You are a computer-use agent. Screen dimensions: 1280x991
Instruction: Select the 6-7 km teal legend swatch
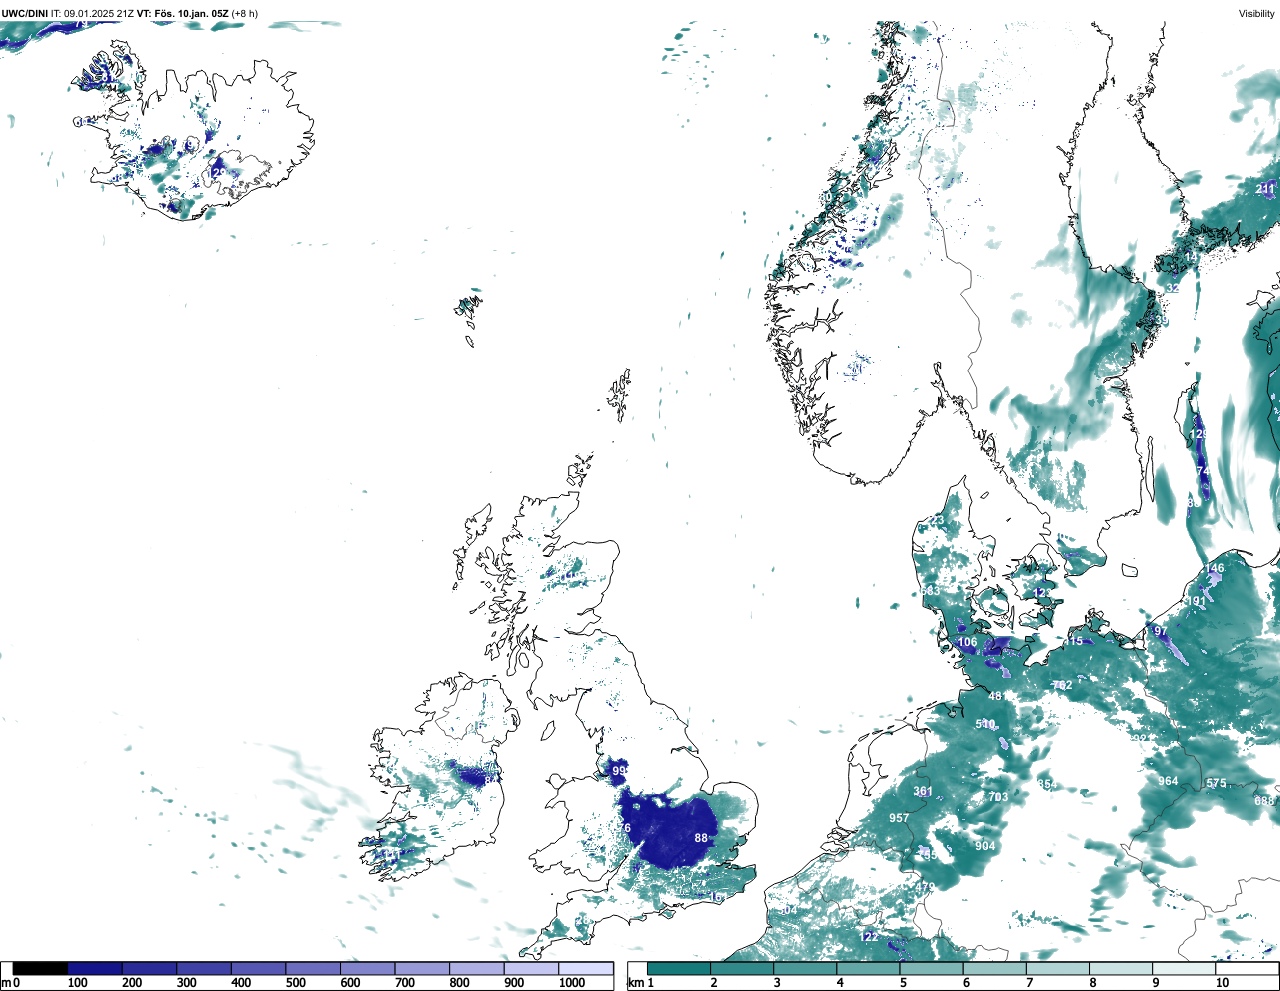coord(996,969)
